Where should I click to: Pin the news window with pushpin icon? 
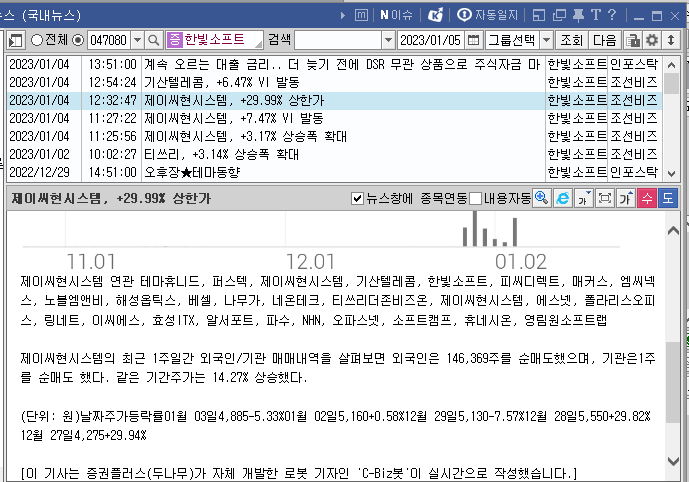(x=578, y=15)
